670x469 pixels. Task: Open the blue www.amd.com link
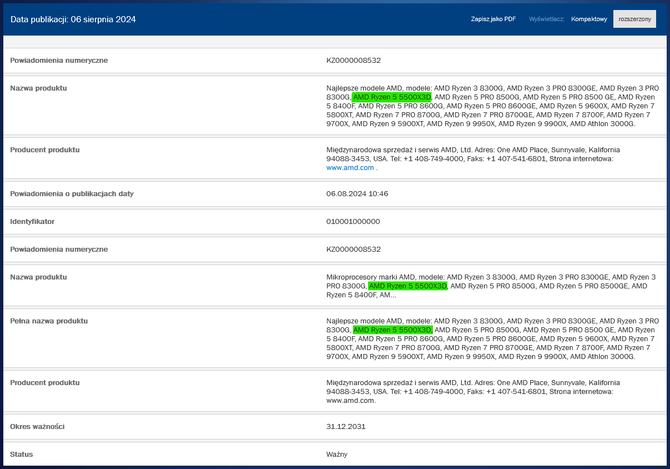click(350, 168)
